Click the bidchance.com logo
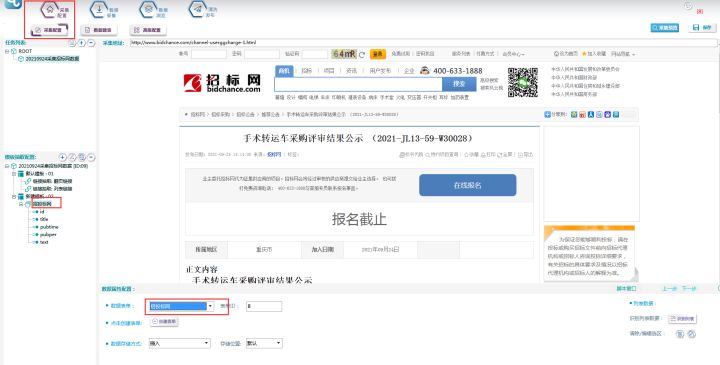Image resolution: width=720 pixels, height=365 pixels. pos(222,83)
